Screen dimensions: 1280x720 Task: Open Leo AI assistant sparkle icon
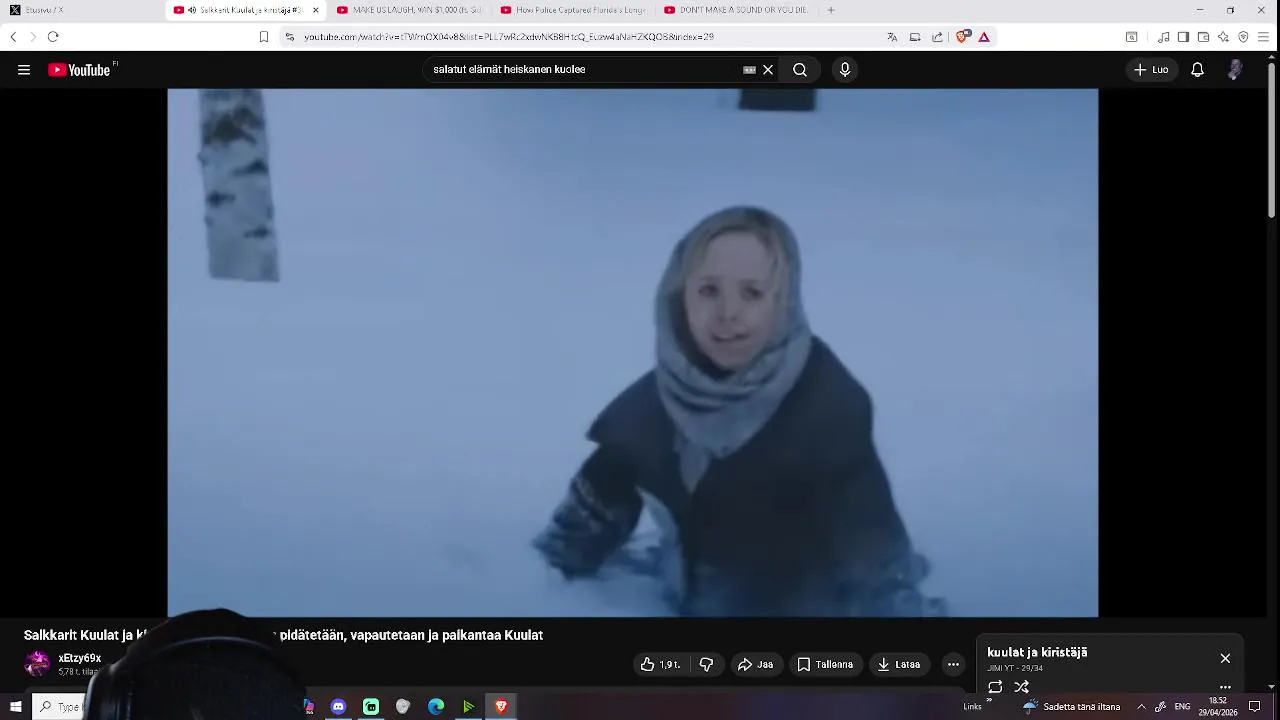(x=1223, y=37)
